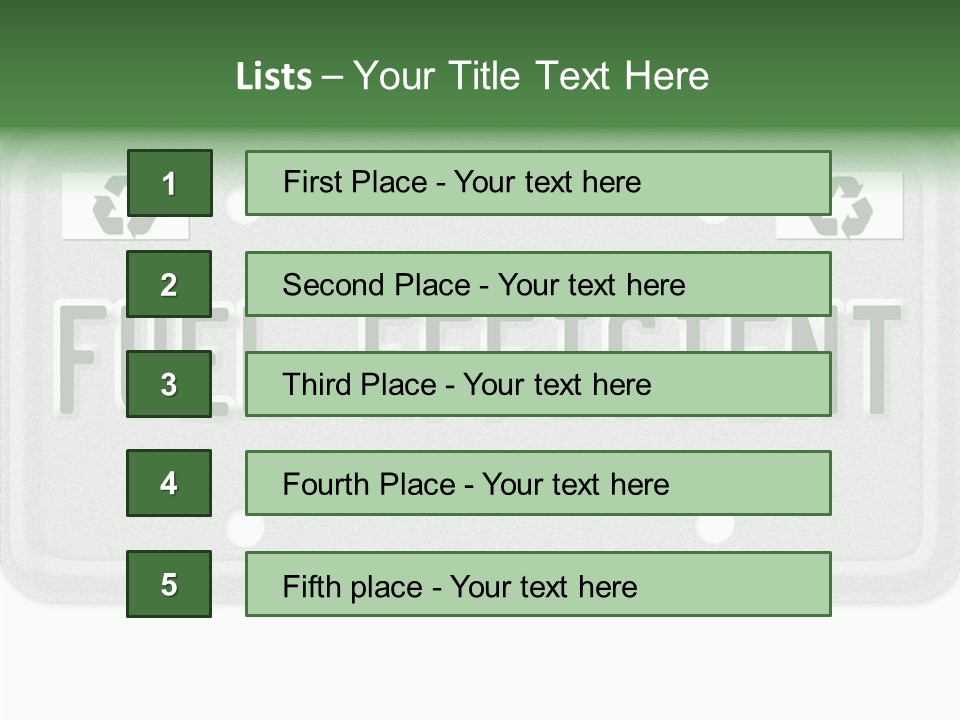
Task: Select the number 3 green box
Action: (x=169, y=384)
